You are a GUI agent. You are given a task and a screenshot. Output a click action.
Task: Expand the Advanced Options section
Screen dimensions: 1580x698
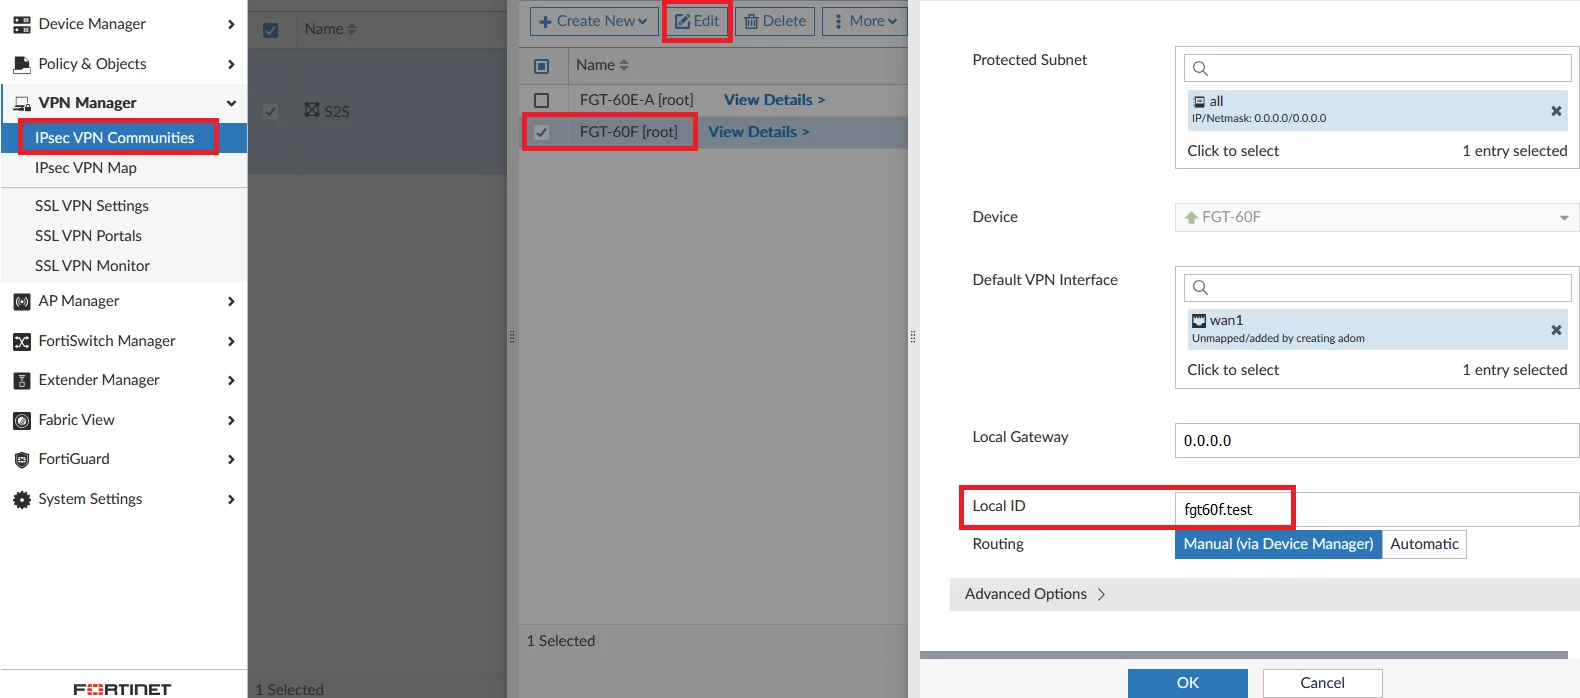[1264, 594]
